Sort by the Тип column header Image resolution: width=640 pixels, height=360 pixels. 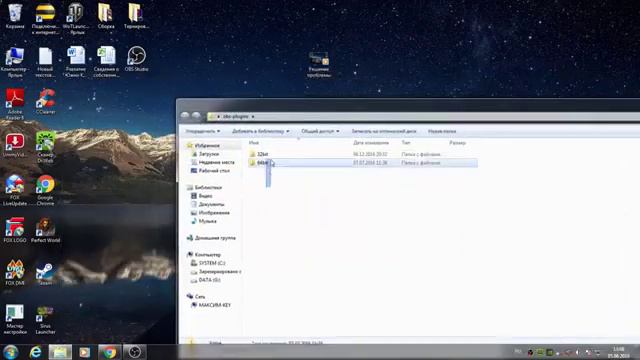pos(406,143)
